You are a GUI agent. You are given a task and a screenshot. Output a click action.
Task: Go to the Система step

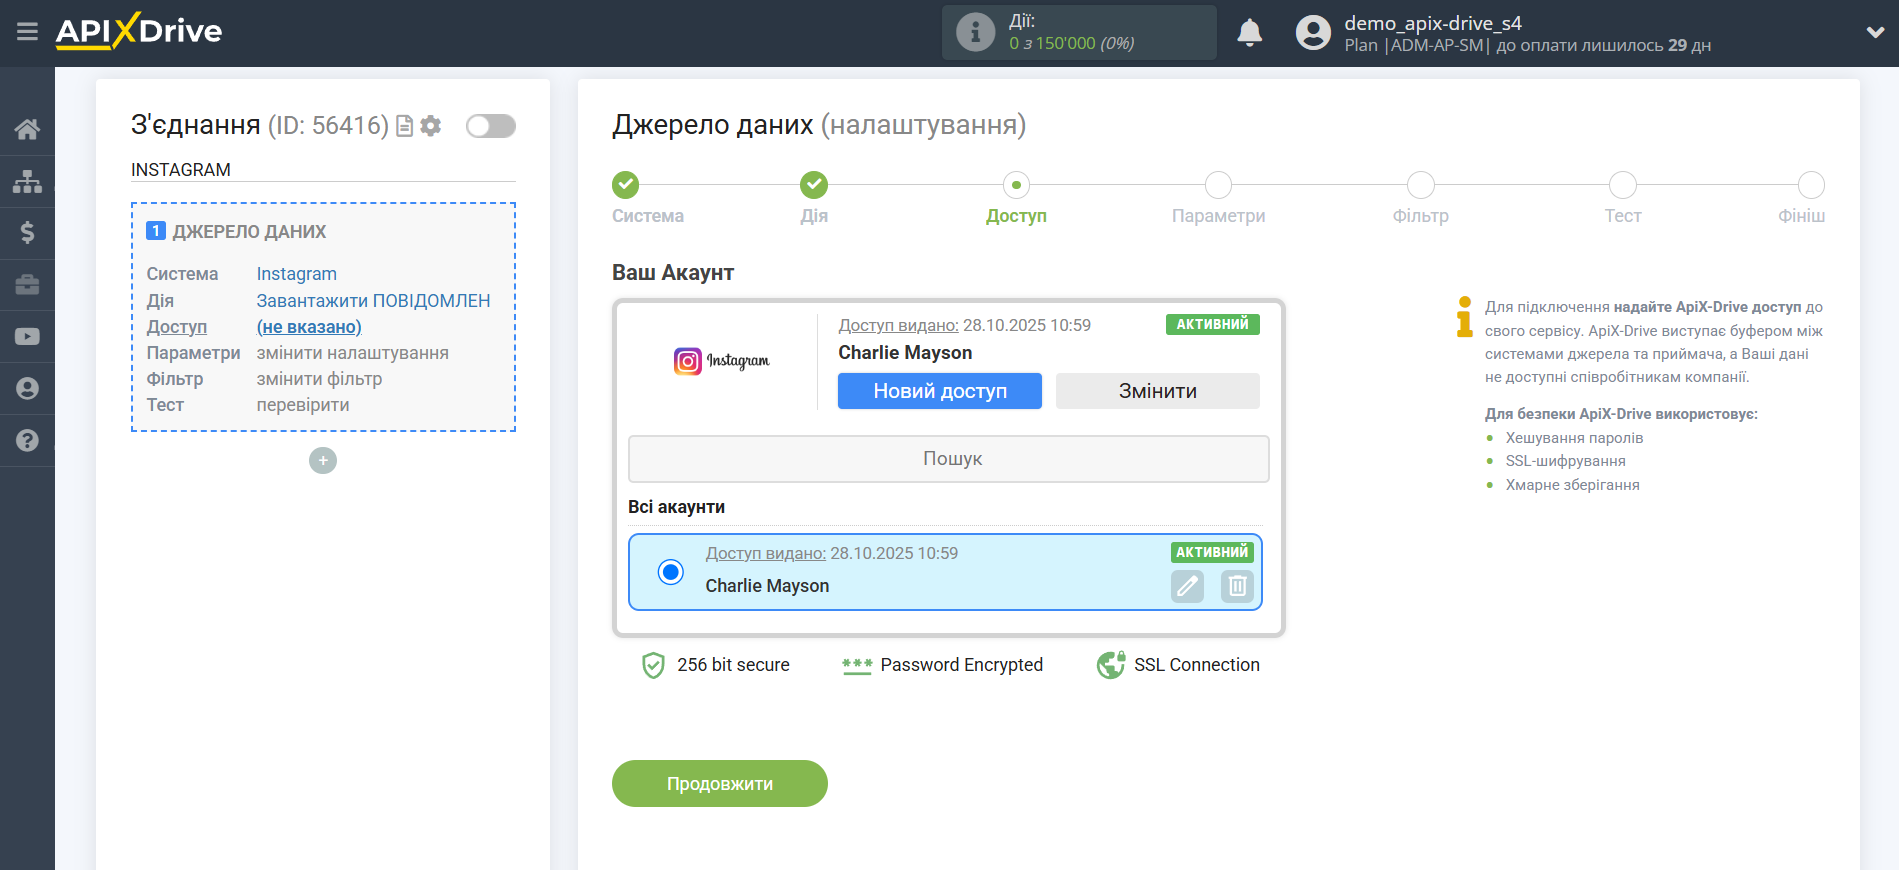(x=626, y=185)
